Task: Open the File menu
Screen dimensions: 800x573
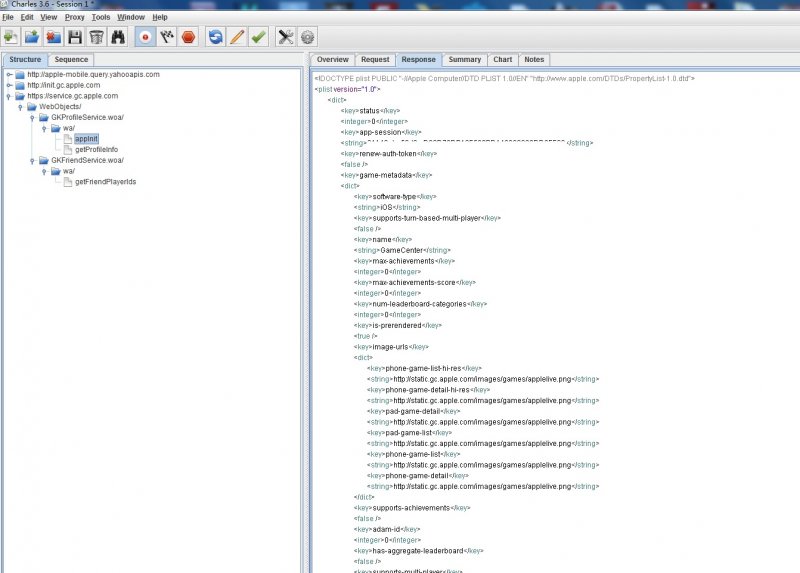Action: [x=8, y=17]
